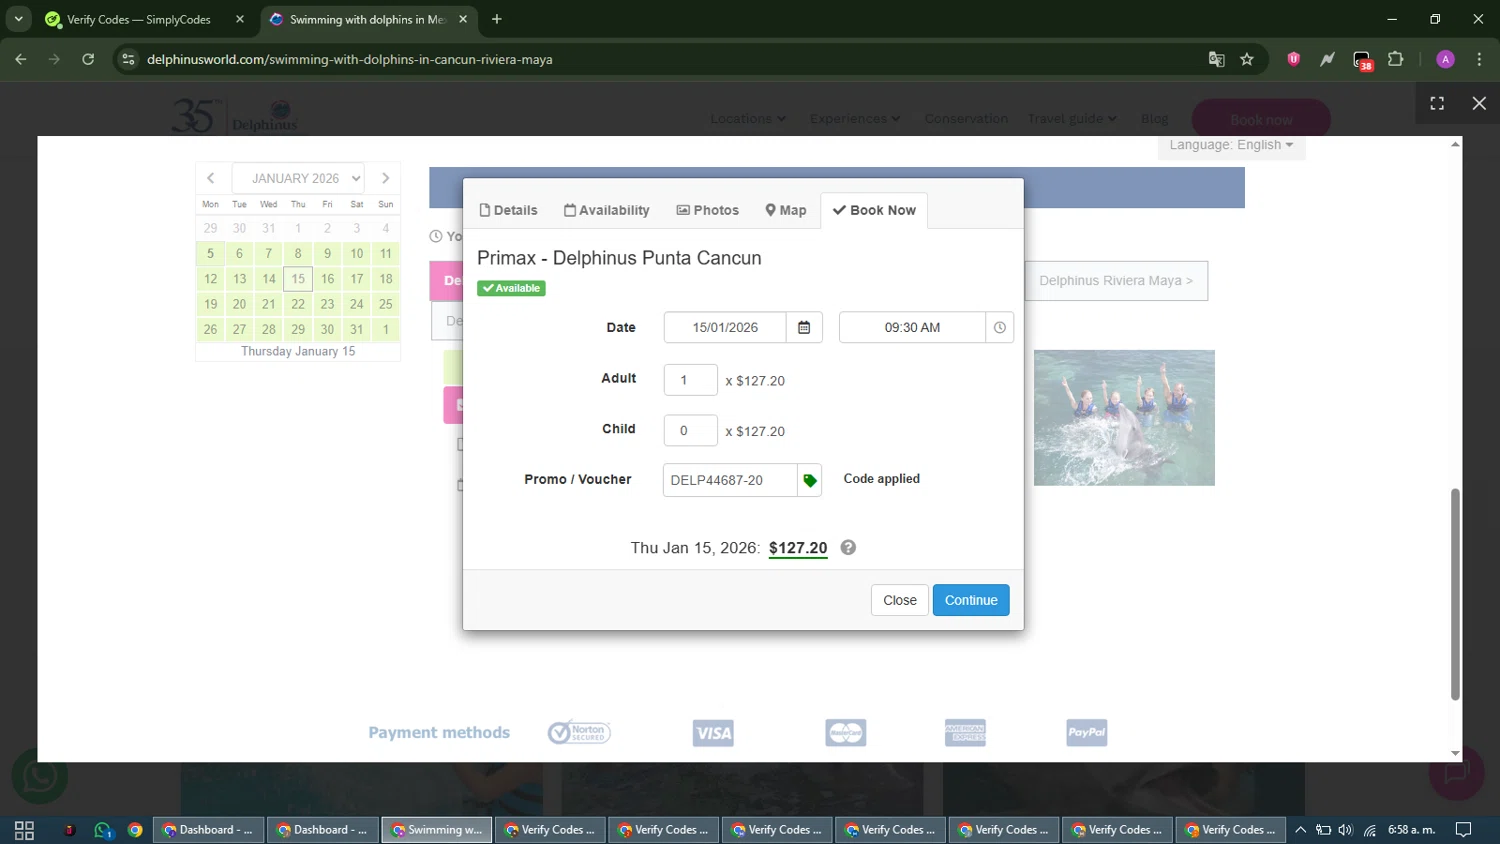1500x844 pixels.
Task: Switch to the Map tab
Action: pos(786,210)
